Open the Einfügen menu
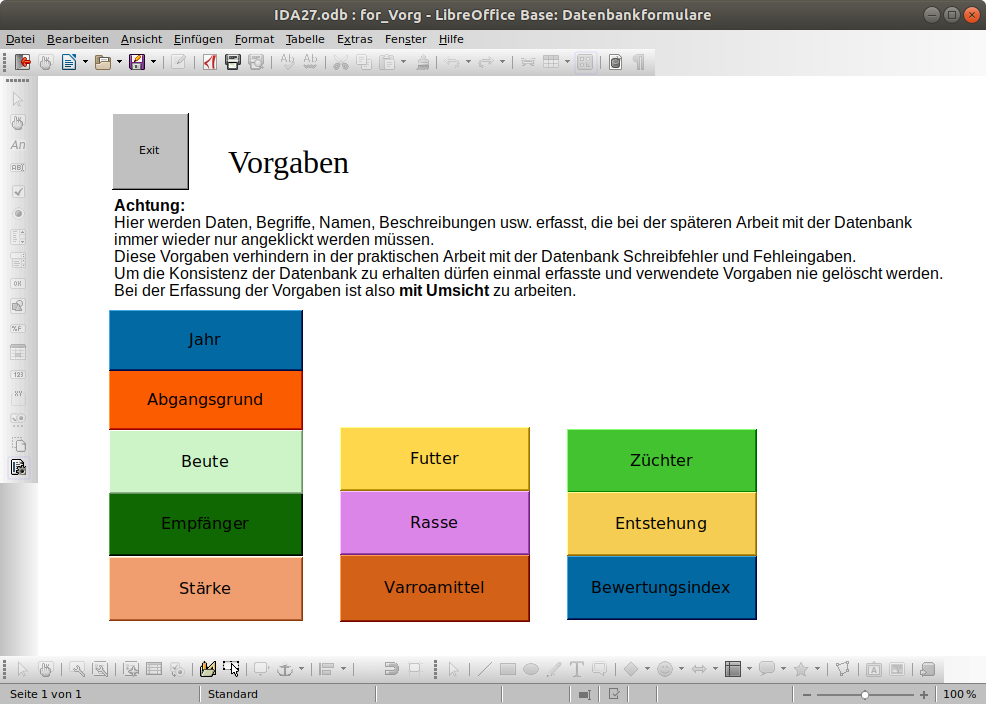 point(198,39)
